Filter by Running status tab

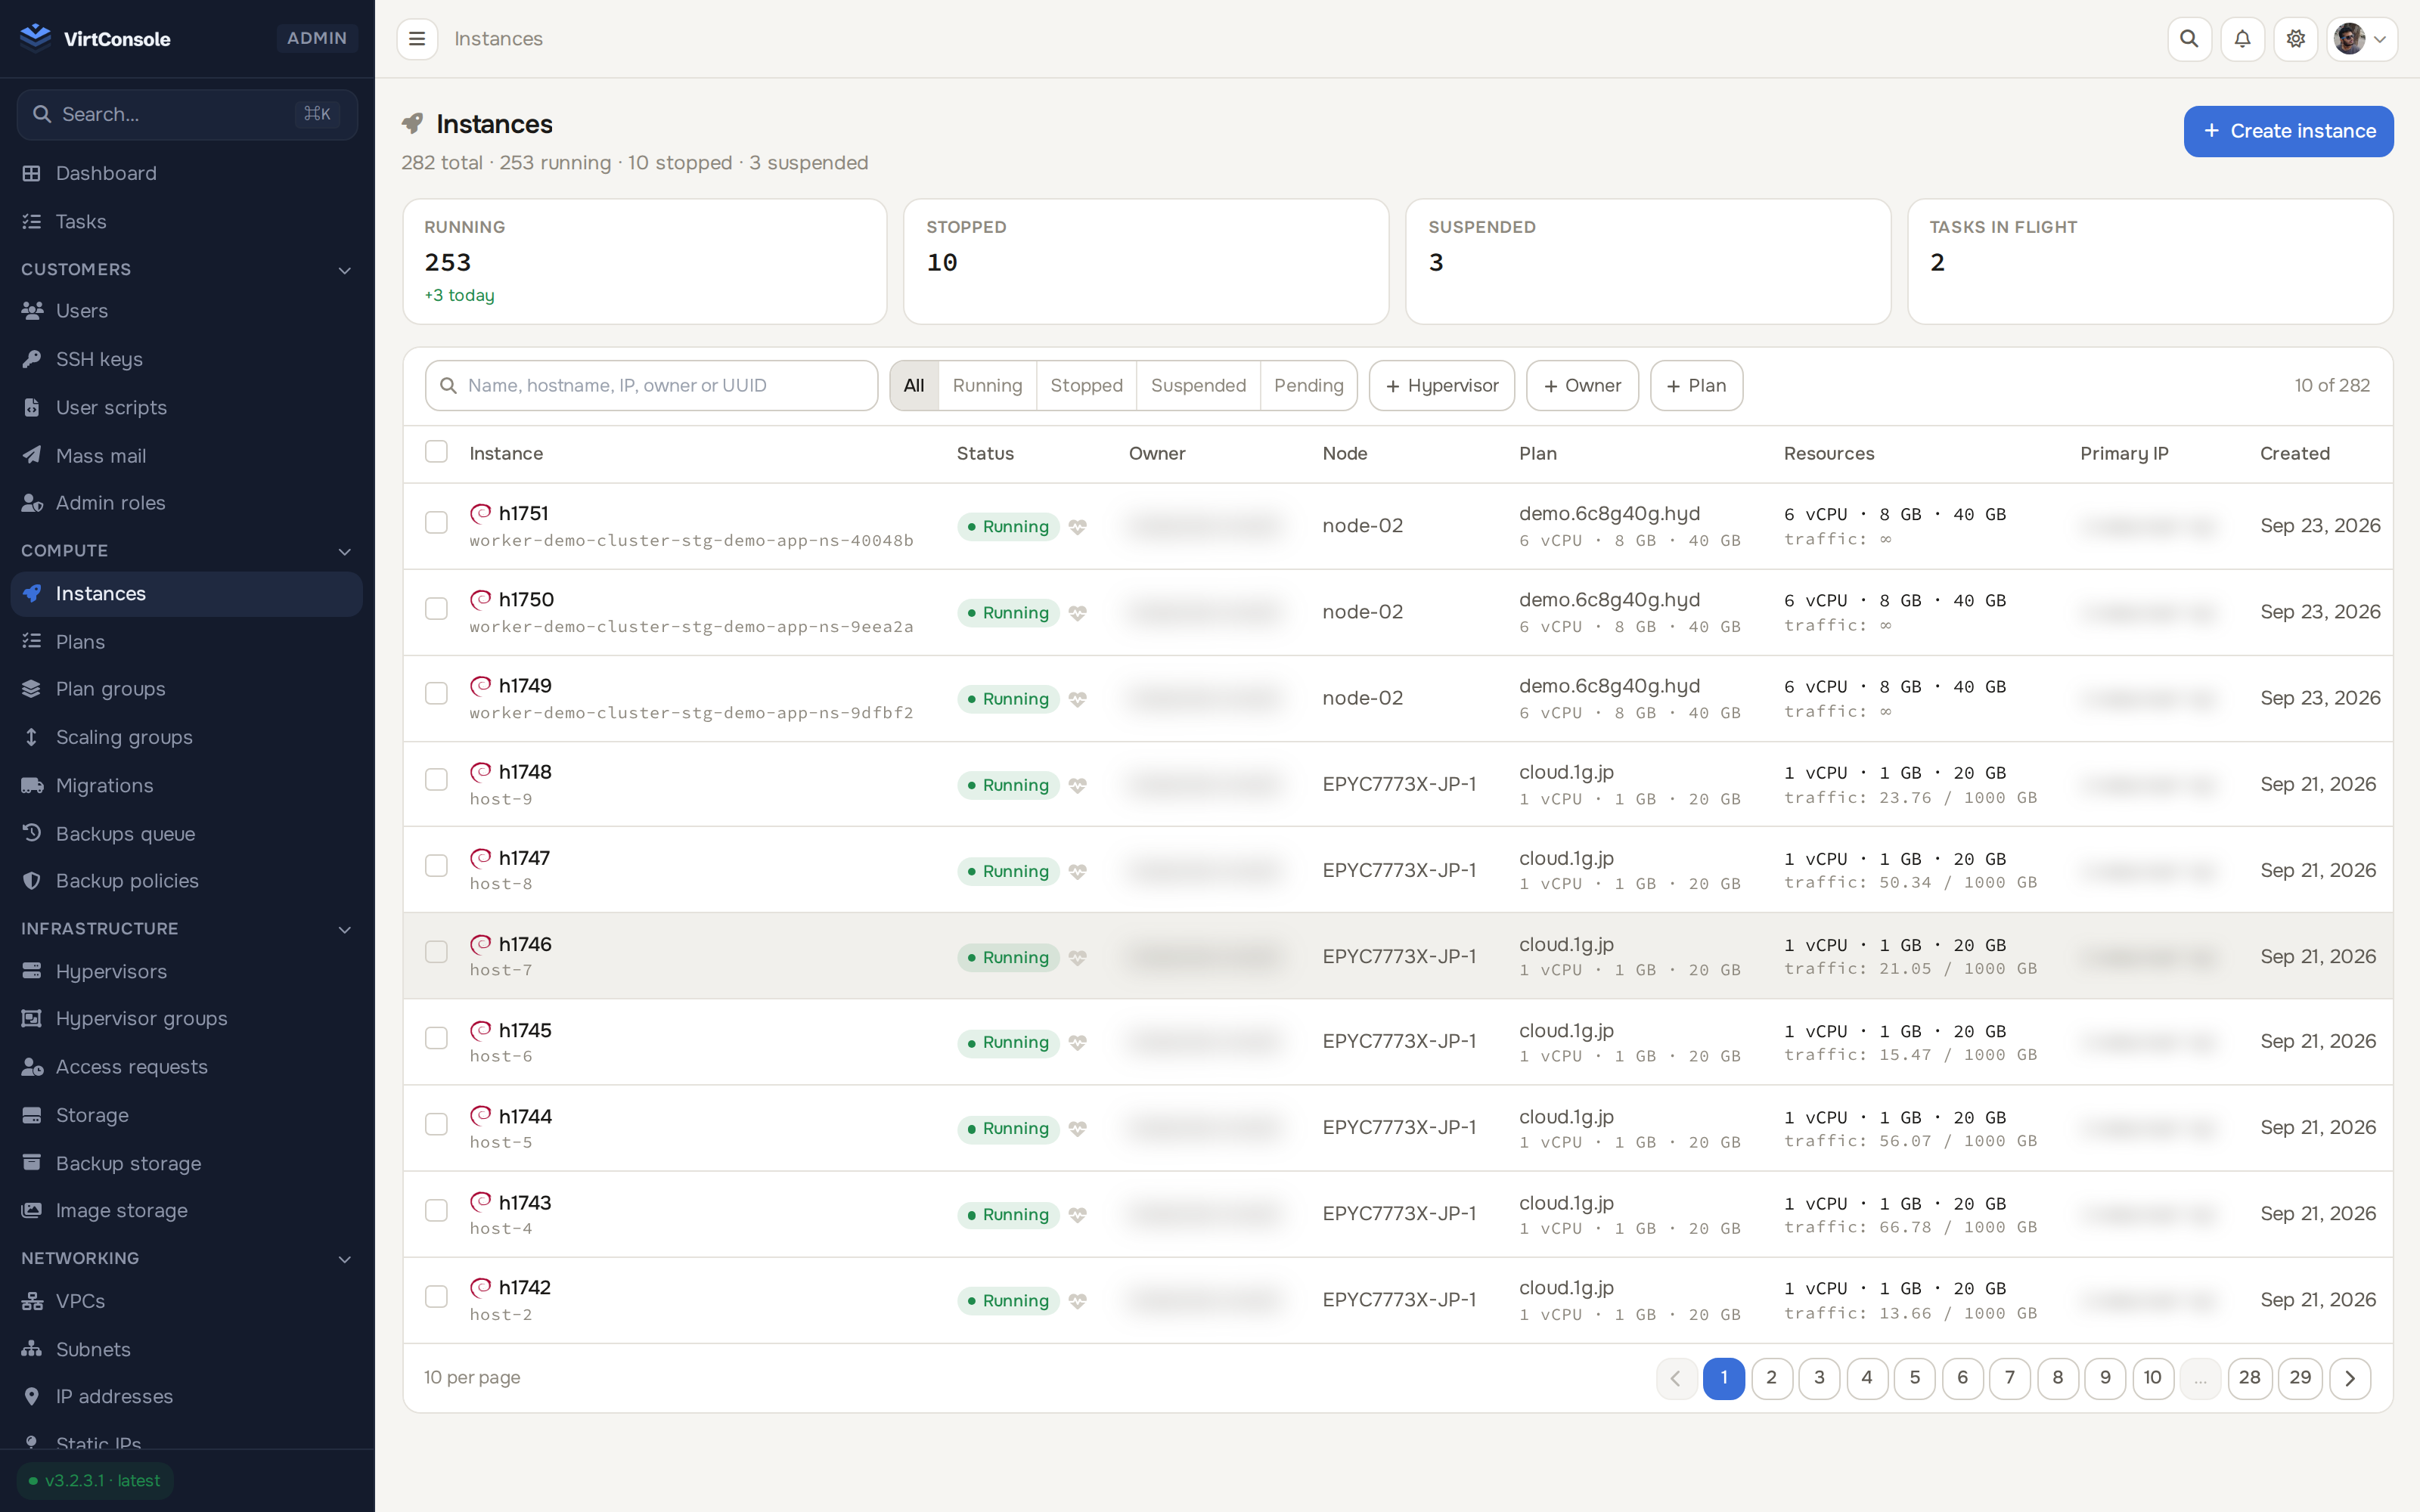[987, 386]
